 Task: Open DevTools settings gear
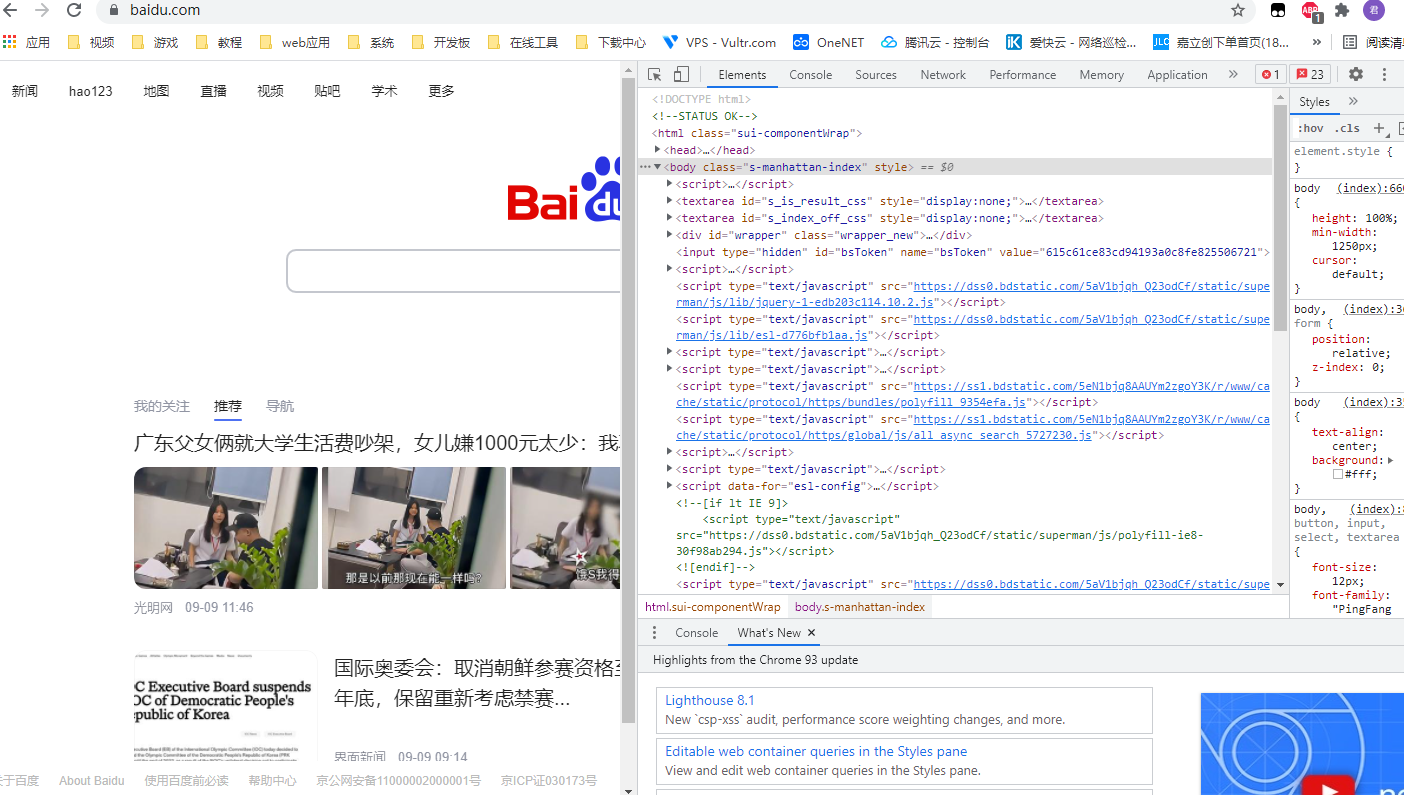point(1356,75)
